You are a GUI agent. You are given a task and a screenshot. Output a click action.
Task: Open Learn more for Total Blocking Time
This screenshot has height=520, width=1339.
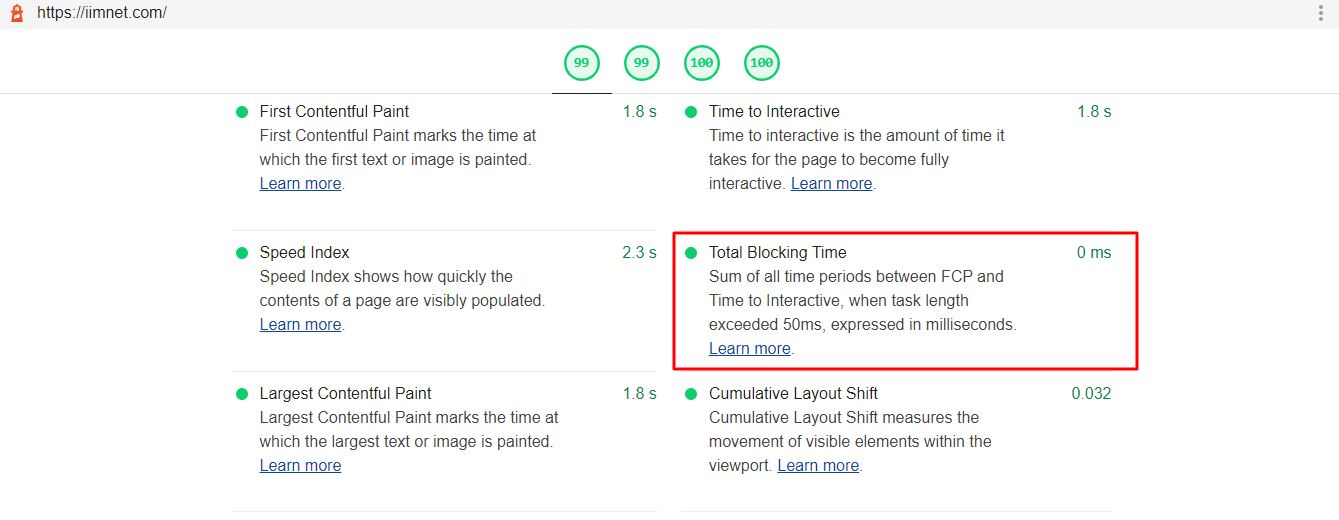coord(749,349)
